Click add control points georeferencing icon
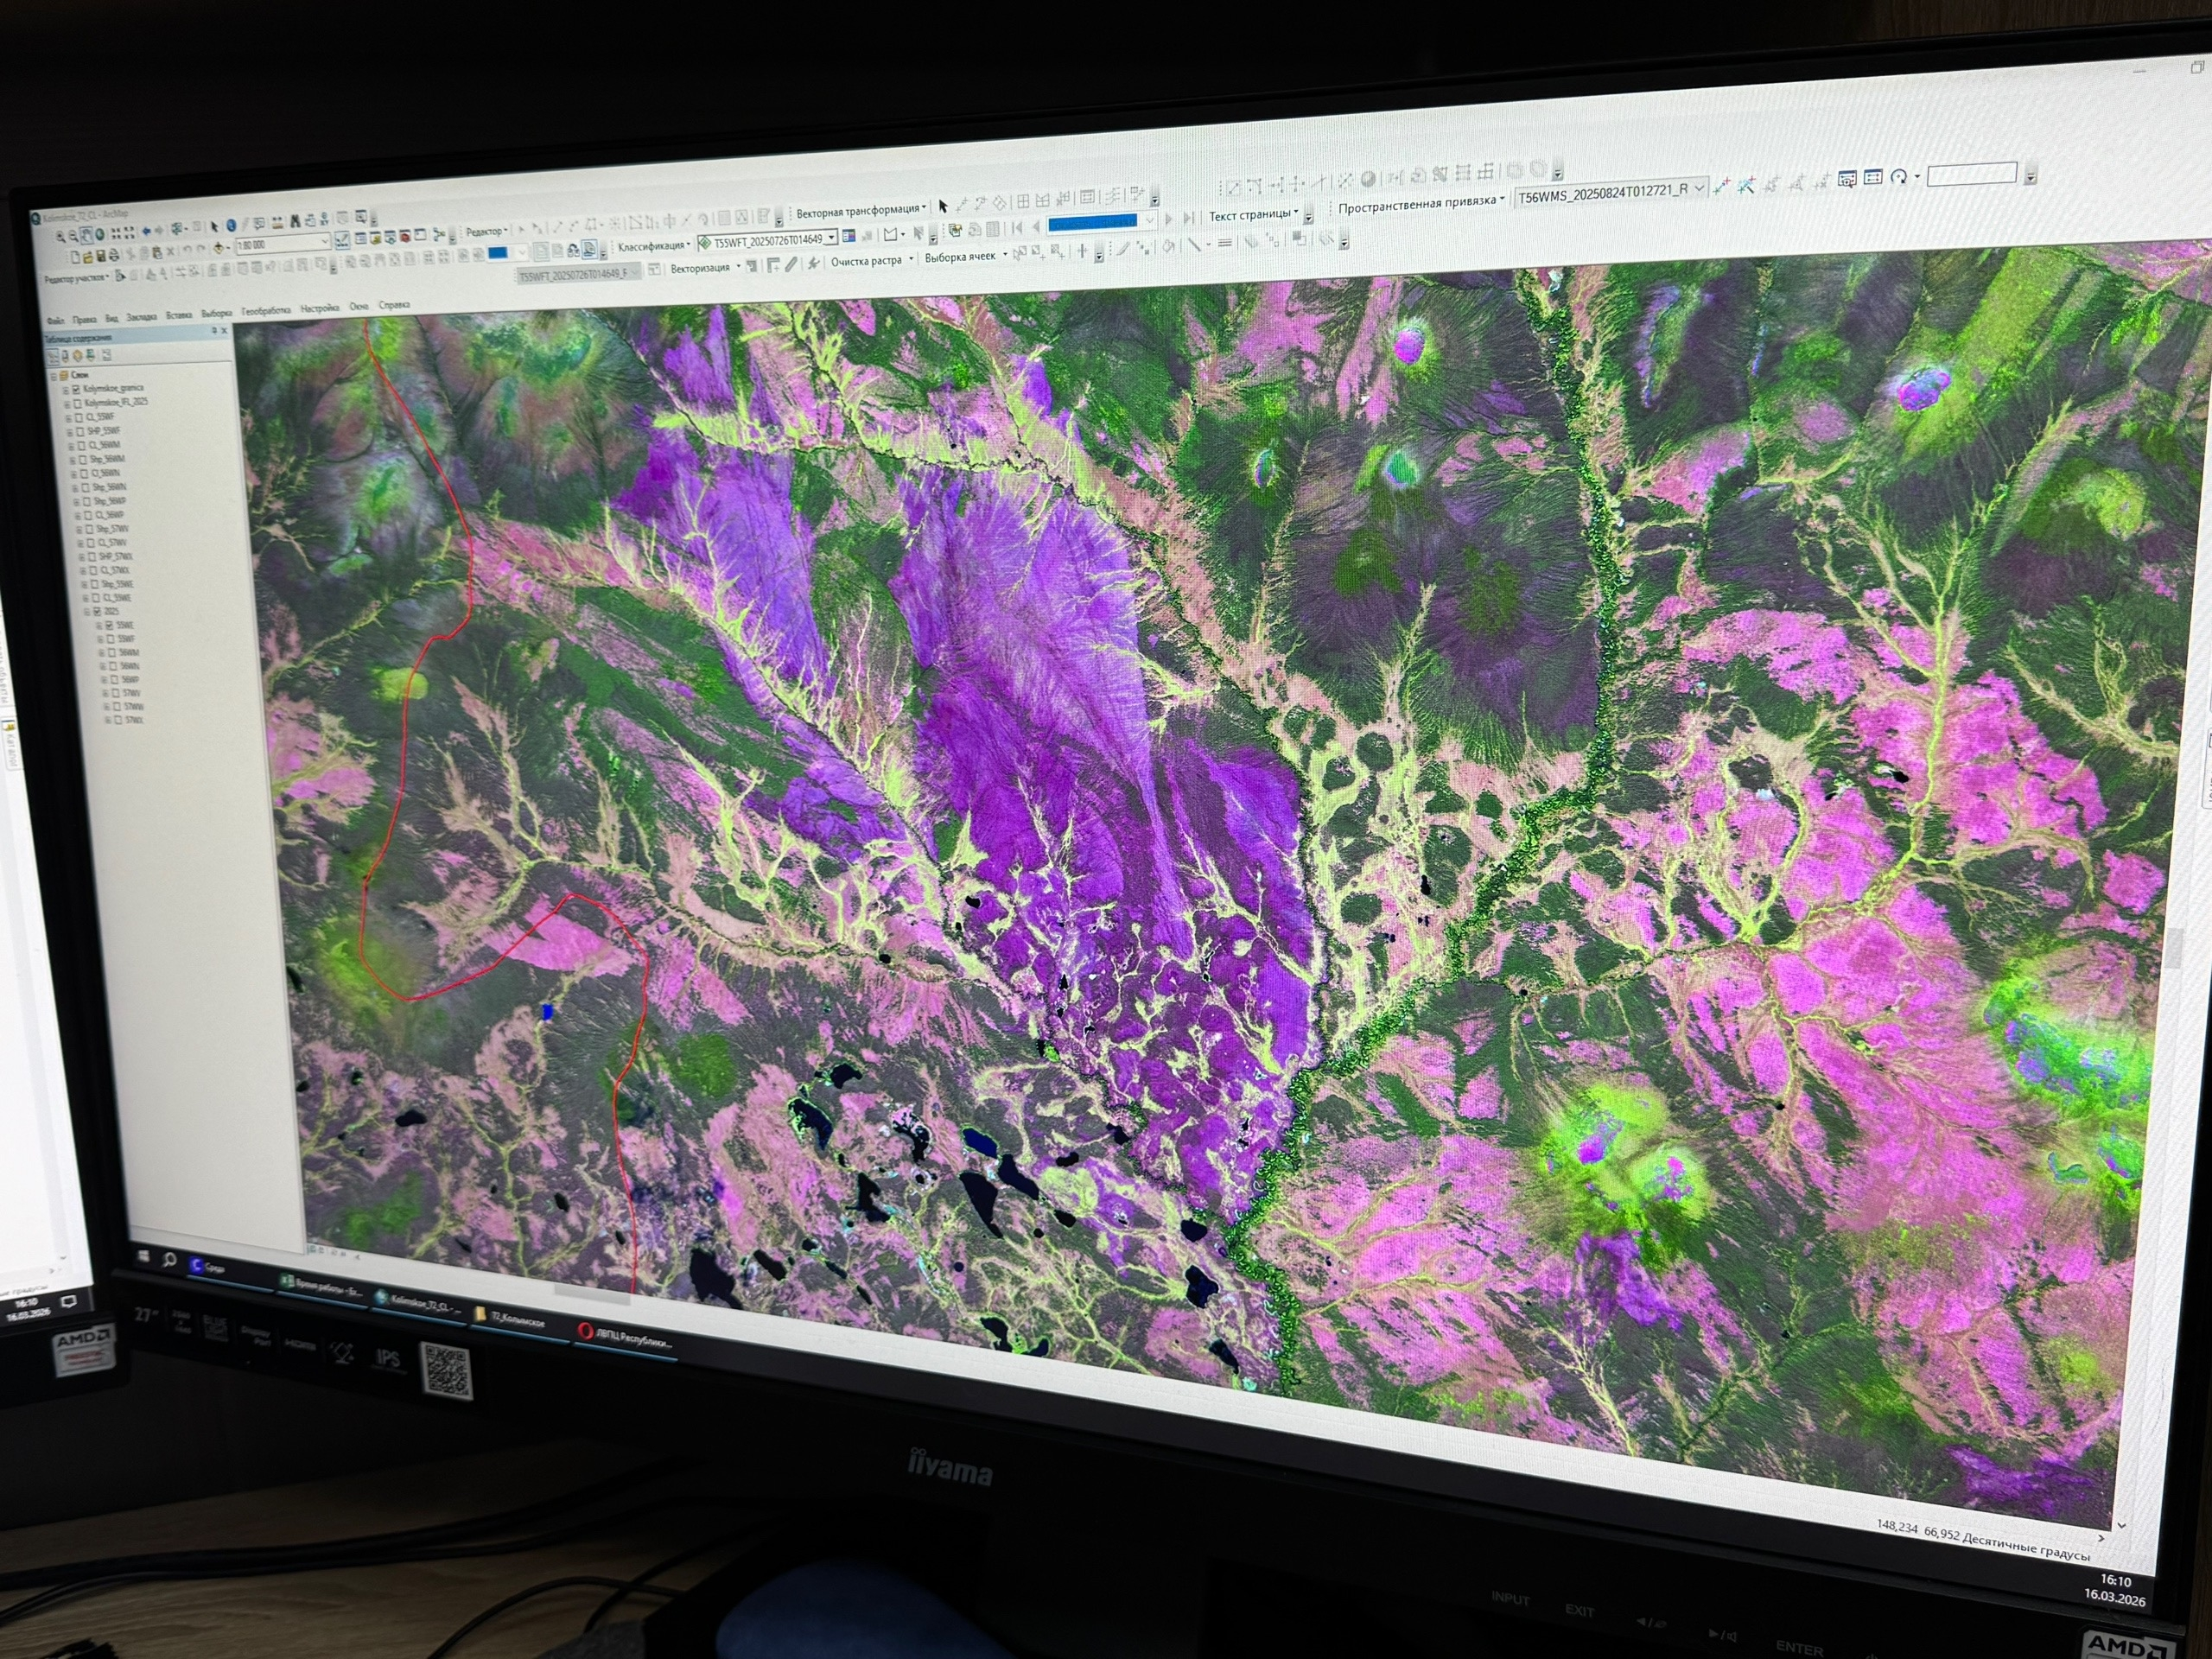The height and width of the screenshot is (1659, 2212). coord(1722,186)
